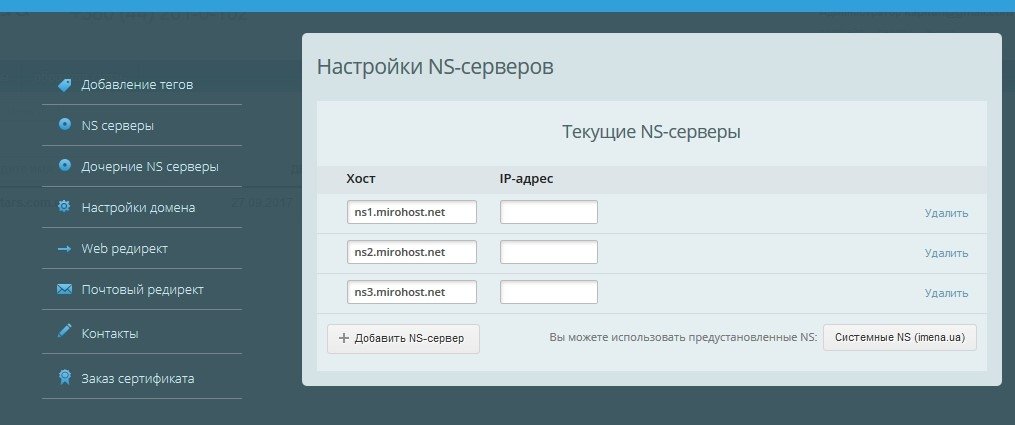The height and width of the screenshot is (425, 1015).
Task: Open the Настройки домена menu item
Action: 138,207
